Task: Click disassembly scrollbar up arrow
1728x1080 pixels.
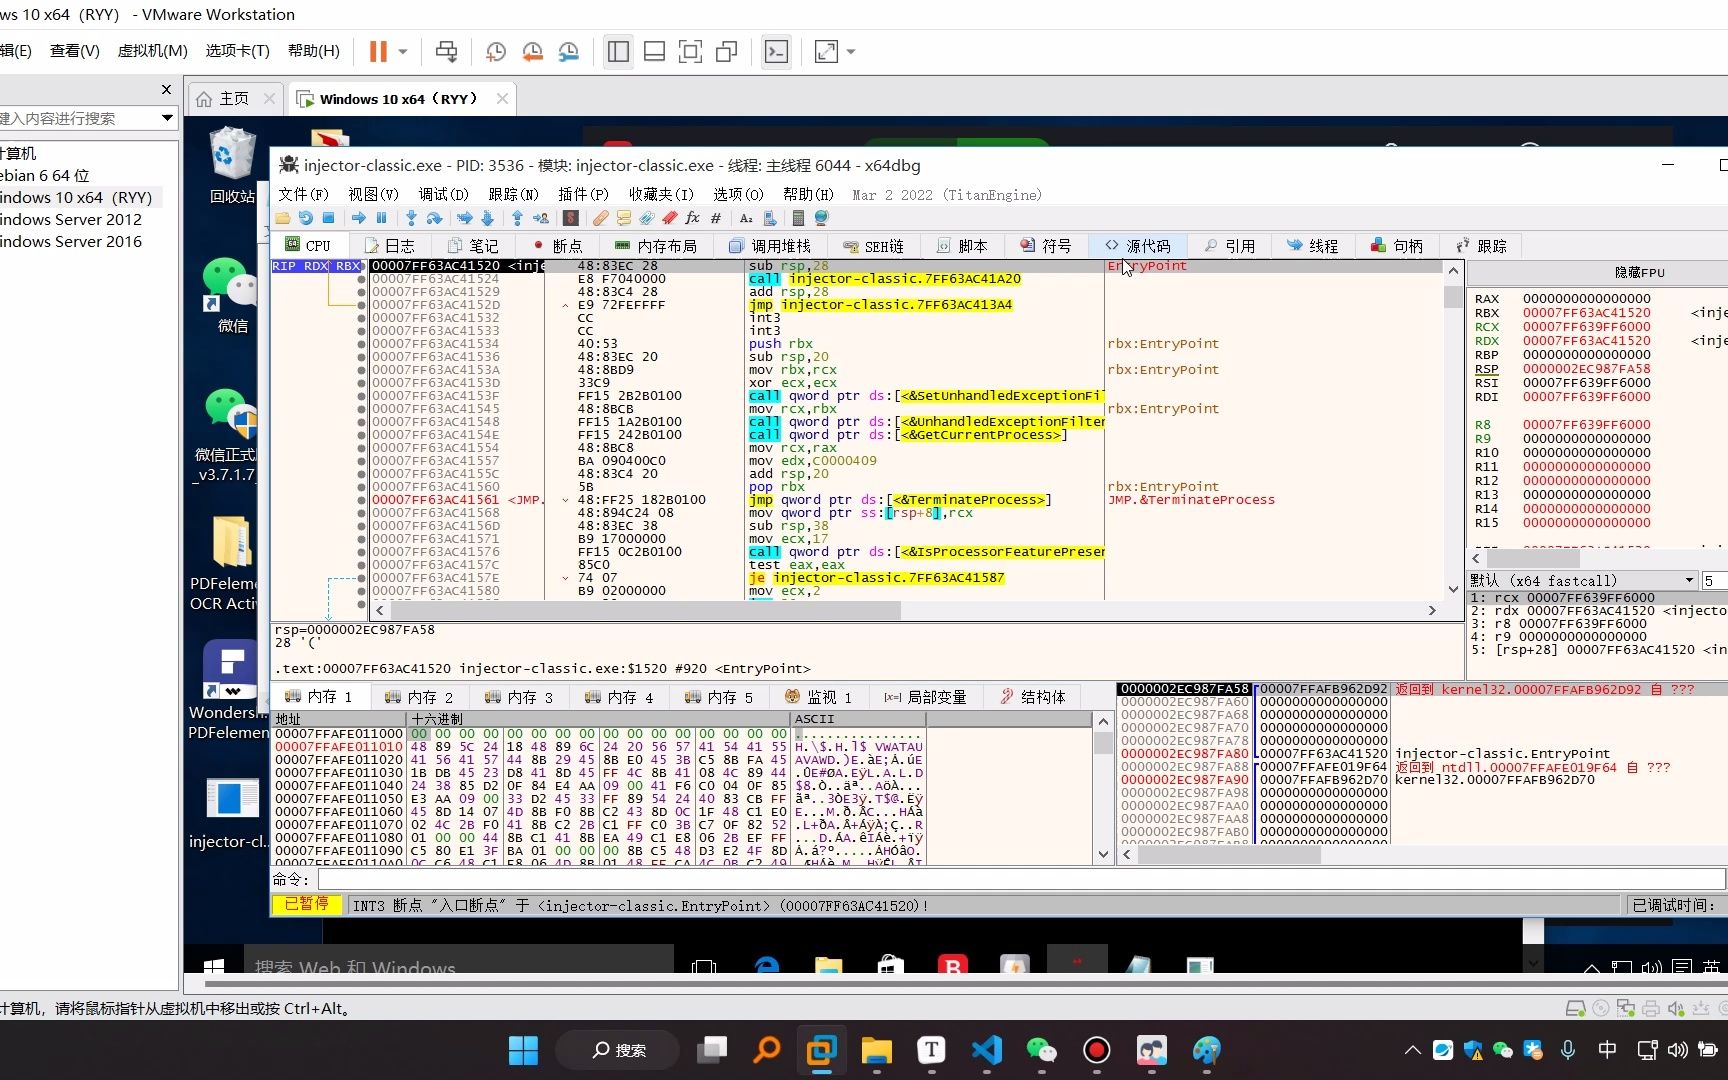Action: point(1453,271)
